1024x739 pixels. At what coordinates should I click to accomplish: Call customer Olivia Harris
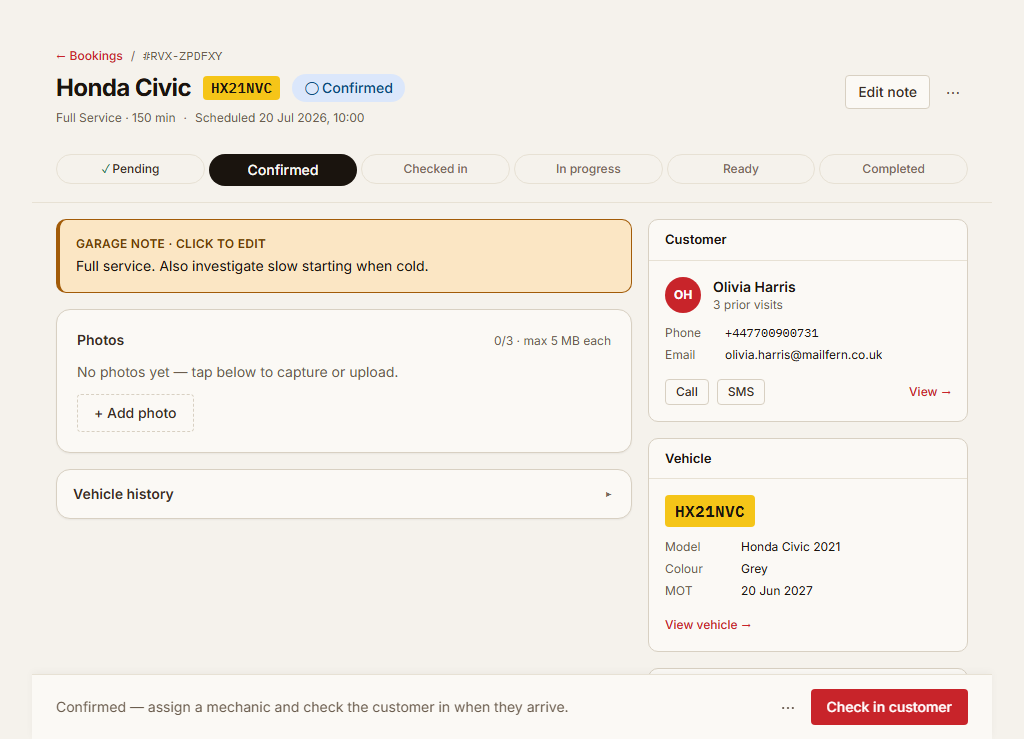point(686,392)
